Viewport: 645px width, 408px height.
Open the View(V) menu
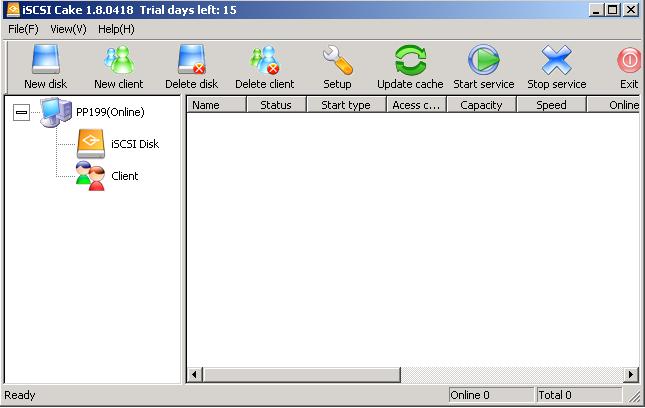[x=68, y=29]
